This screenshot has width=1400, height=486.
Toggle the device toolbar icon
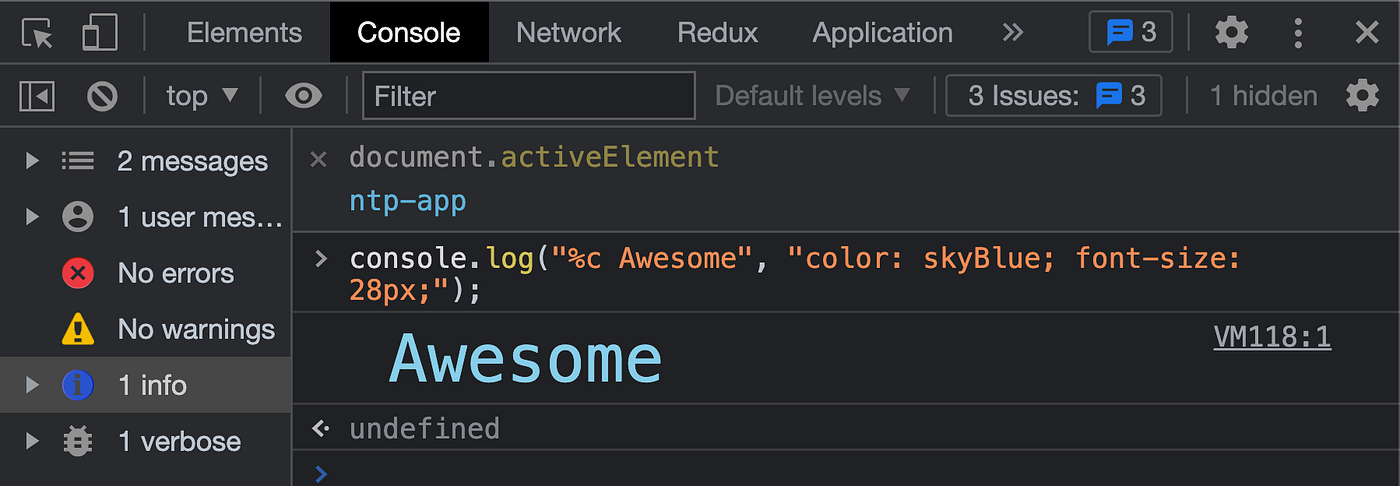point(100,33)
